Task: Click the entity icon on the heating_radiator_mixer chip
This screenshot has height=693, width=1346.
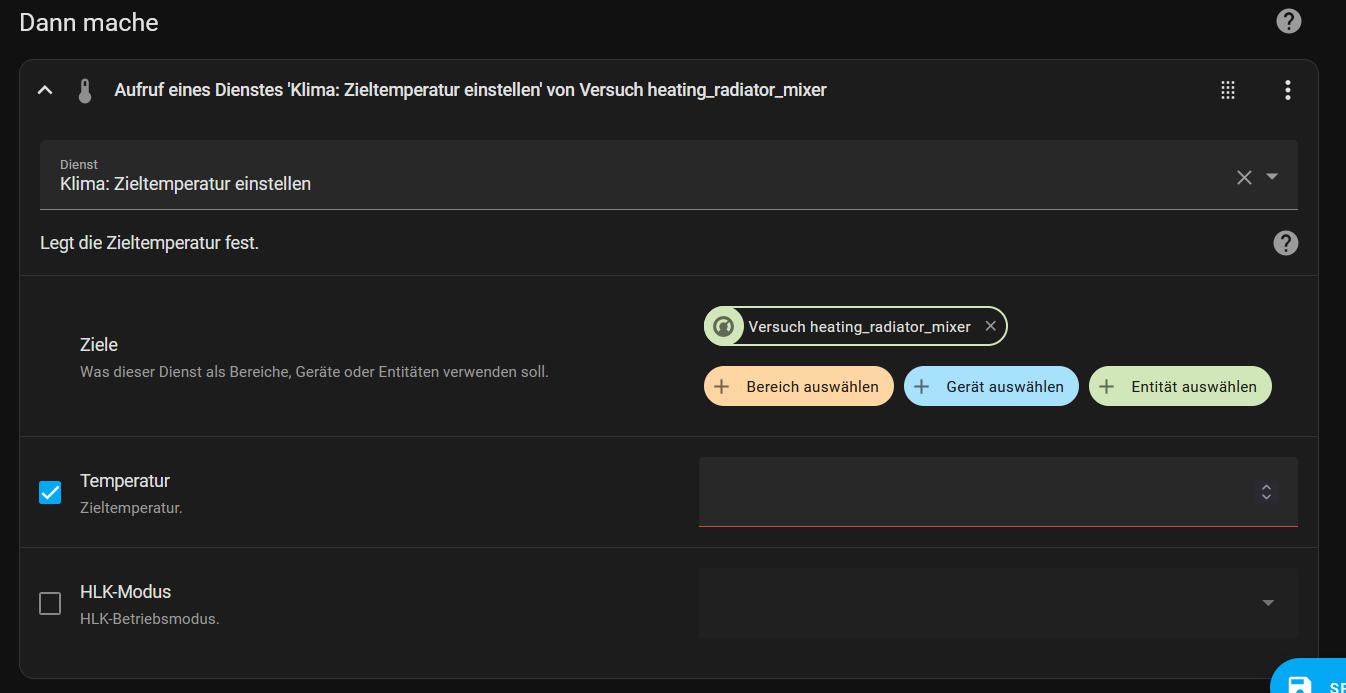Action: pos(724,327)
